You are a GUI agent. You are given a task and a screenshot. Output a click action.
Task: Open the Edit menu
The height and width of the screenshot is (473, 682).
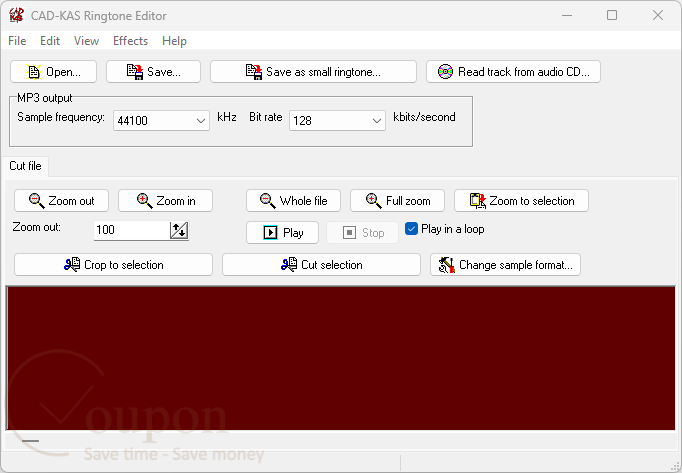click(x=50, y=41)
